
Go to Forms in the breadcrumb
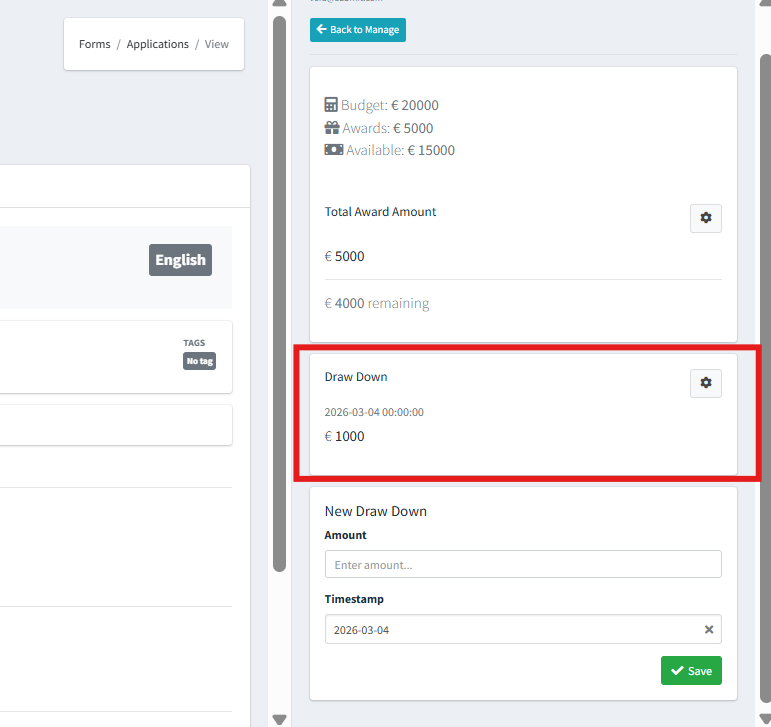point(95,44)
